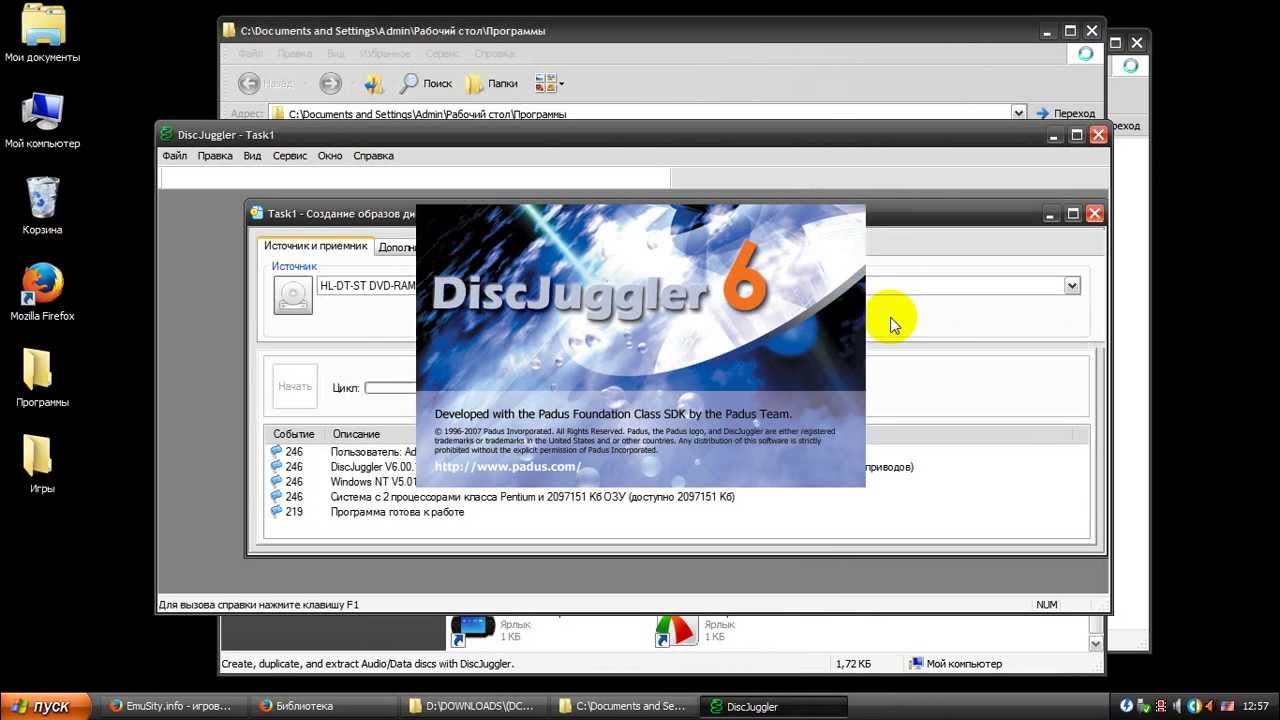Click the Task1 window title icon
The height and width of the screenshot is (720, 1280).
tap(257, 213)
